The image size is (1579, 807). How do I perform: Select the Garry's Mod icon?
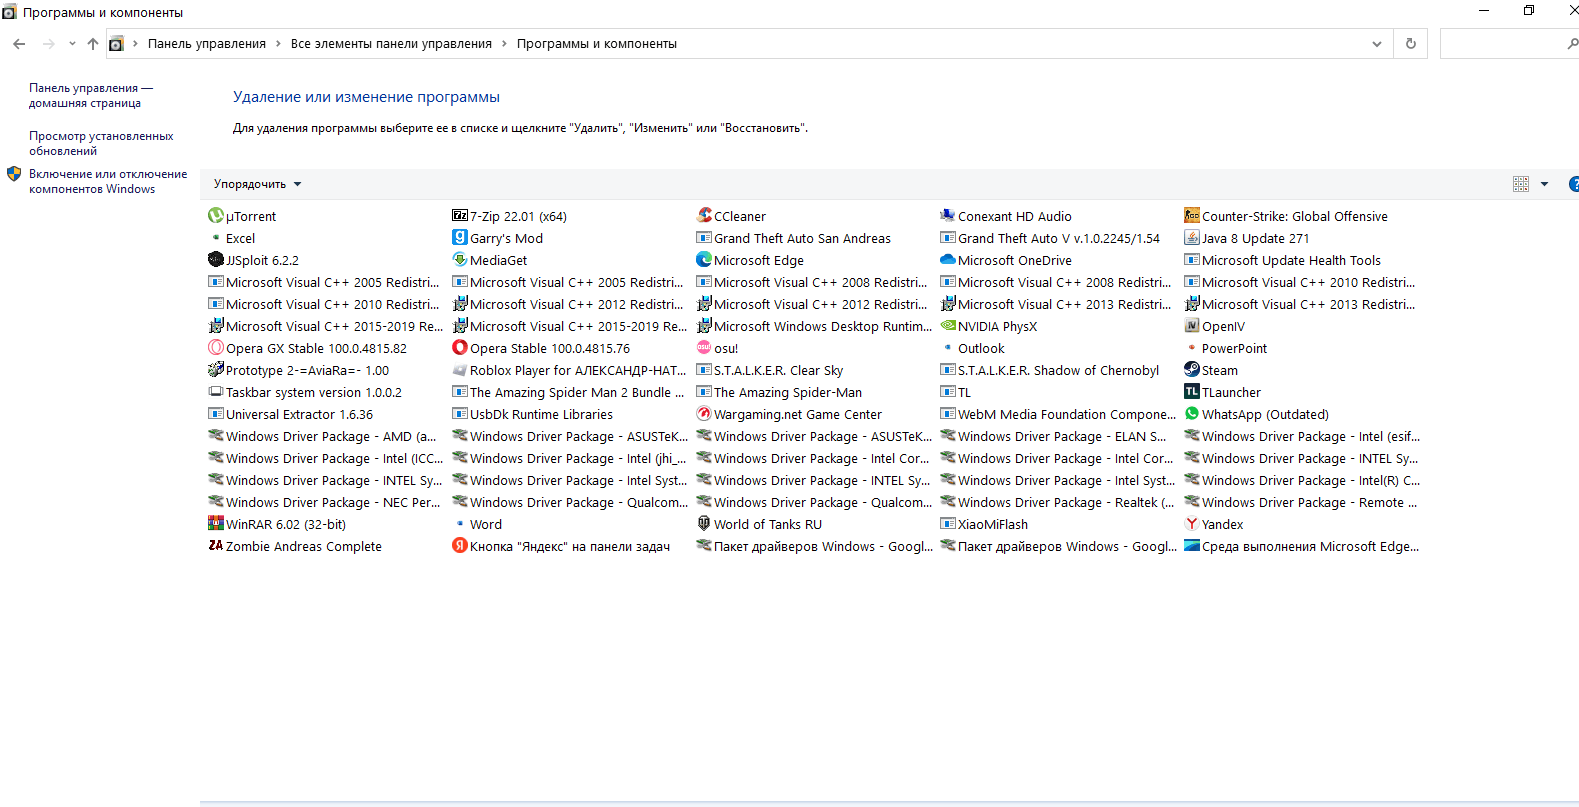pos(459,237)
